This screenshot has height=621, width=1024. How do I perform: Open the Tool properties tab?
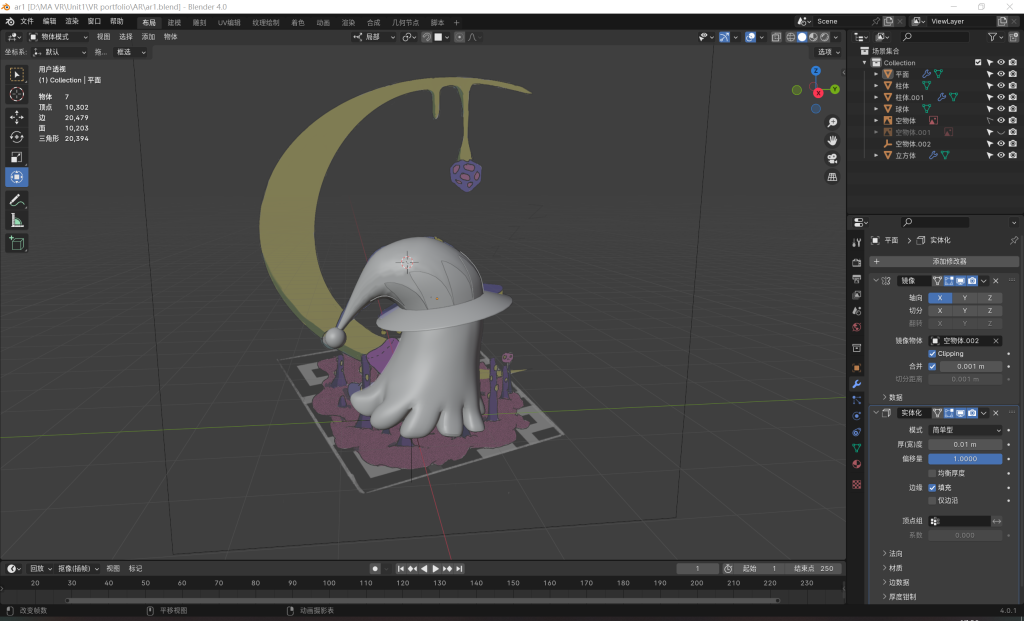click(x=857, y=243)
